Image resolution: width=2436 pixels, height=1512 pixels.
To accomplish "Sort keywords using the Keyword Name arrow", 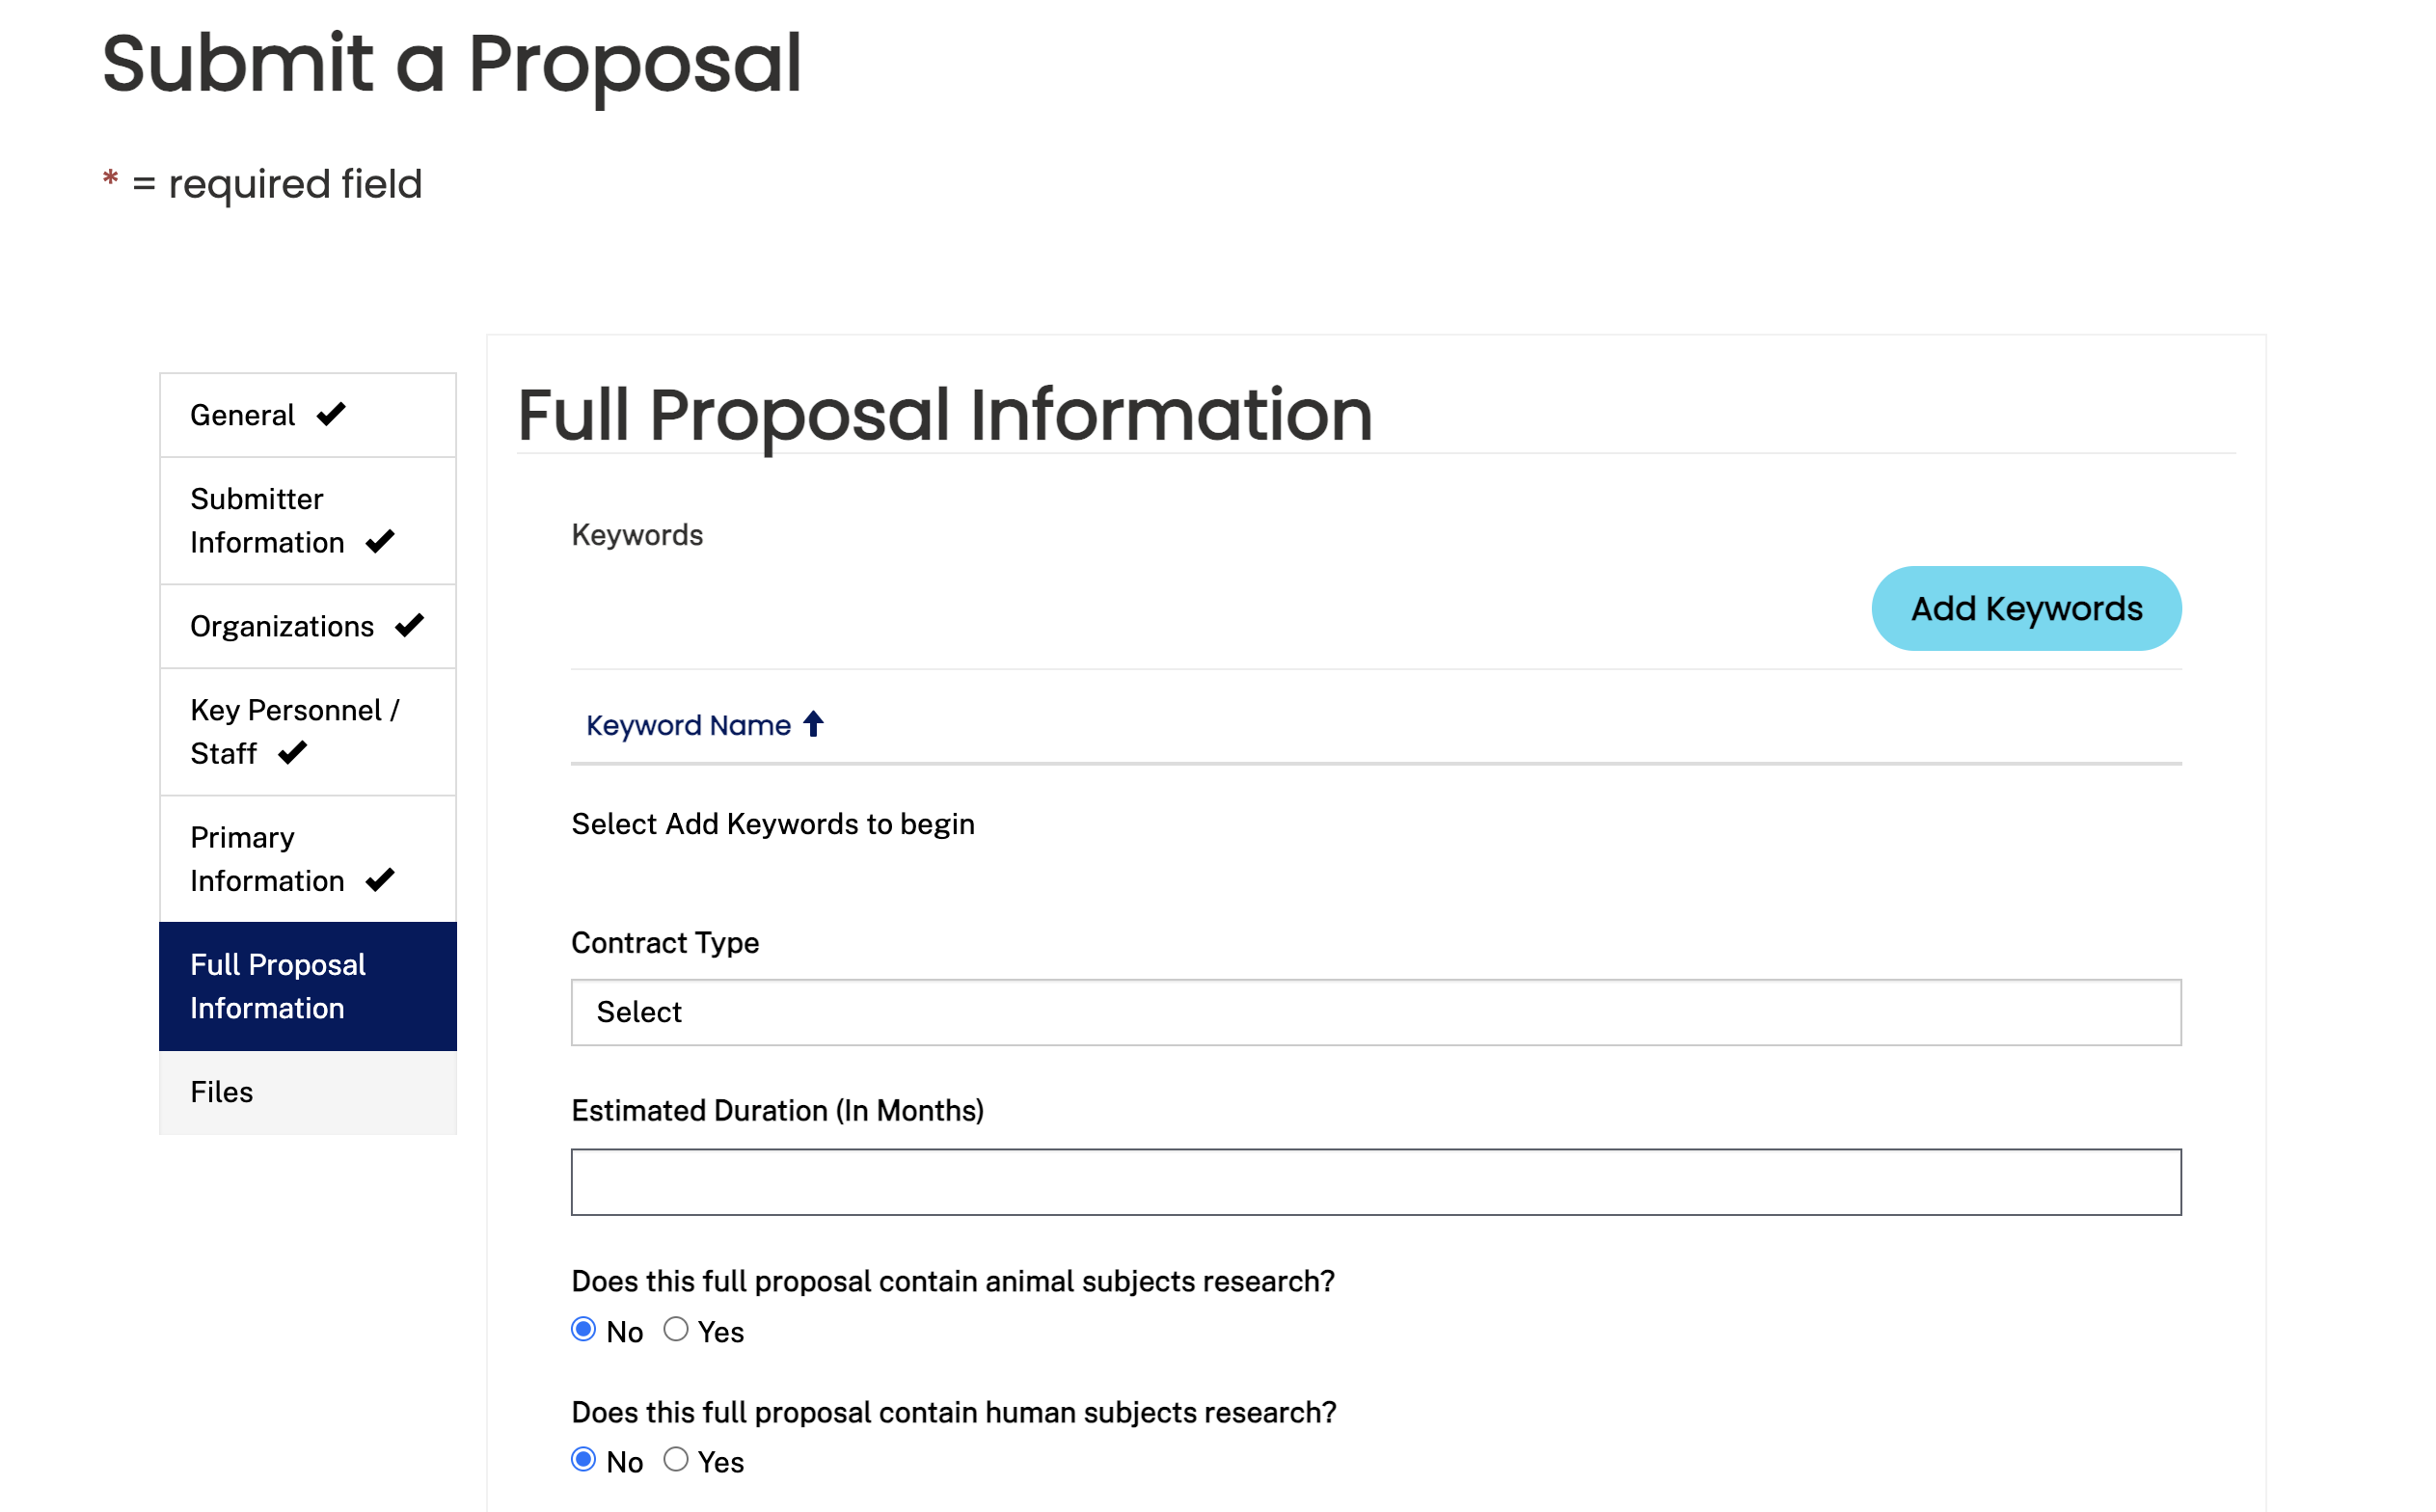I will click(x=812, y=724).
